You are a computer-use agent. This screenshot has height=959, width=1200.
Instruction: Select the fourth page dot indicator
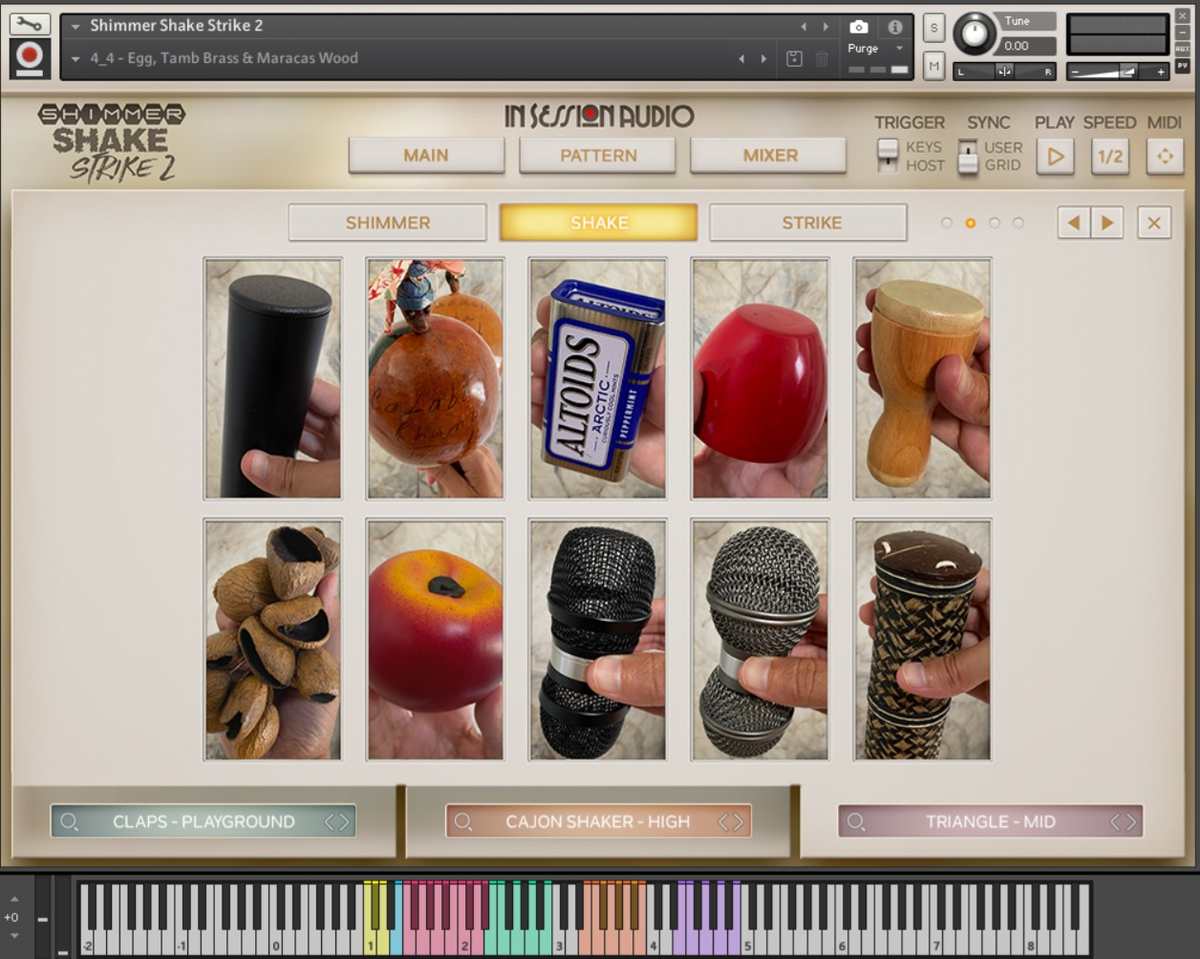tap(1018, 223)
